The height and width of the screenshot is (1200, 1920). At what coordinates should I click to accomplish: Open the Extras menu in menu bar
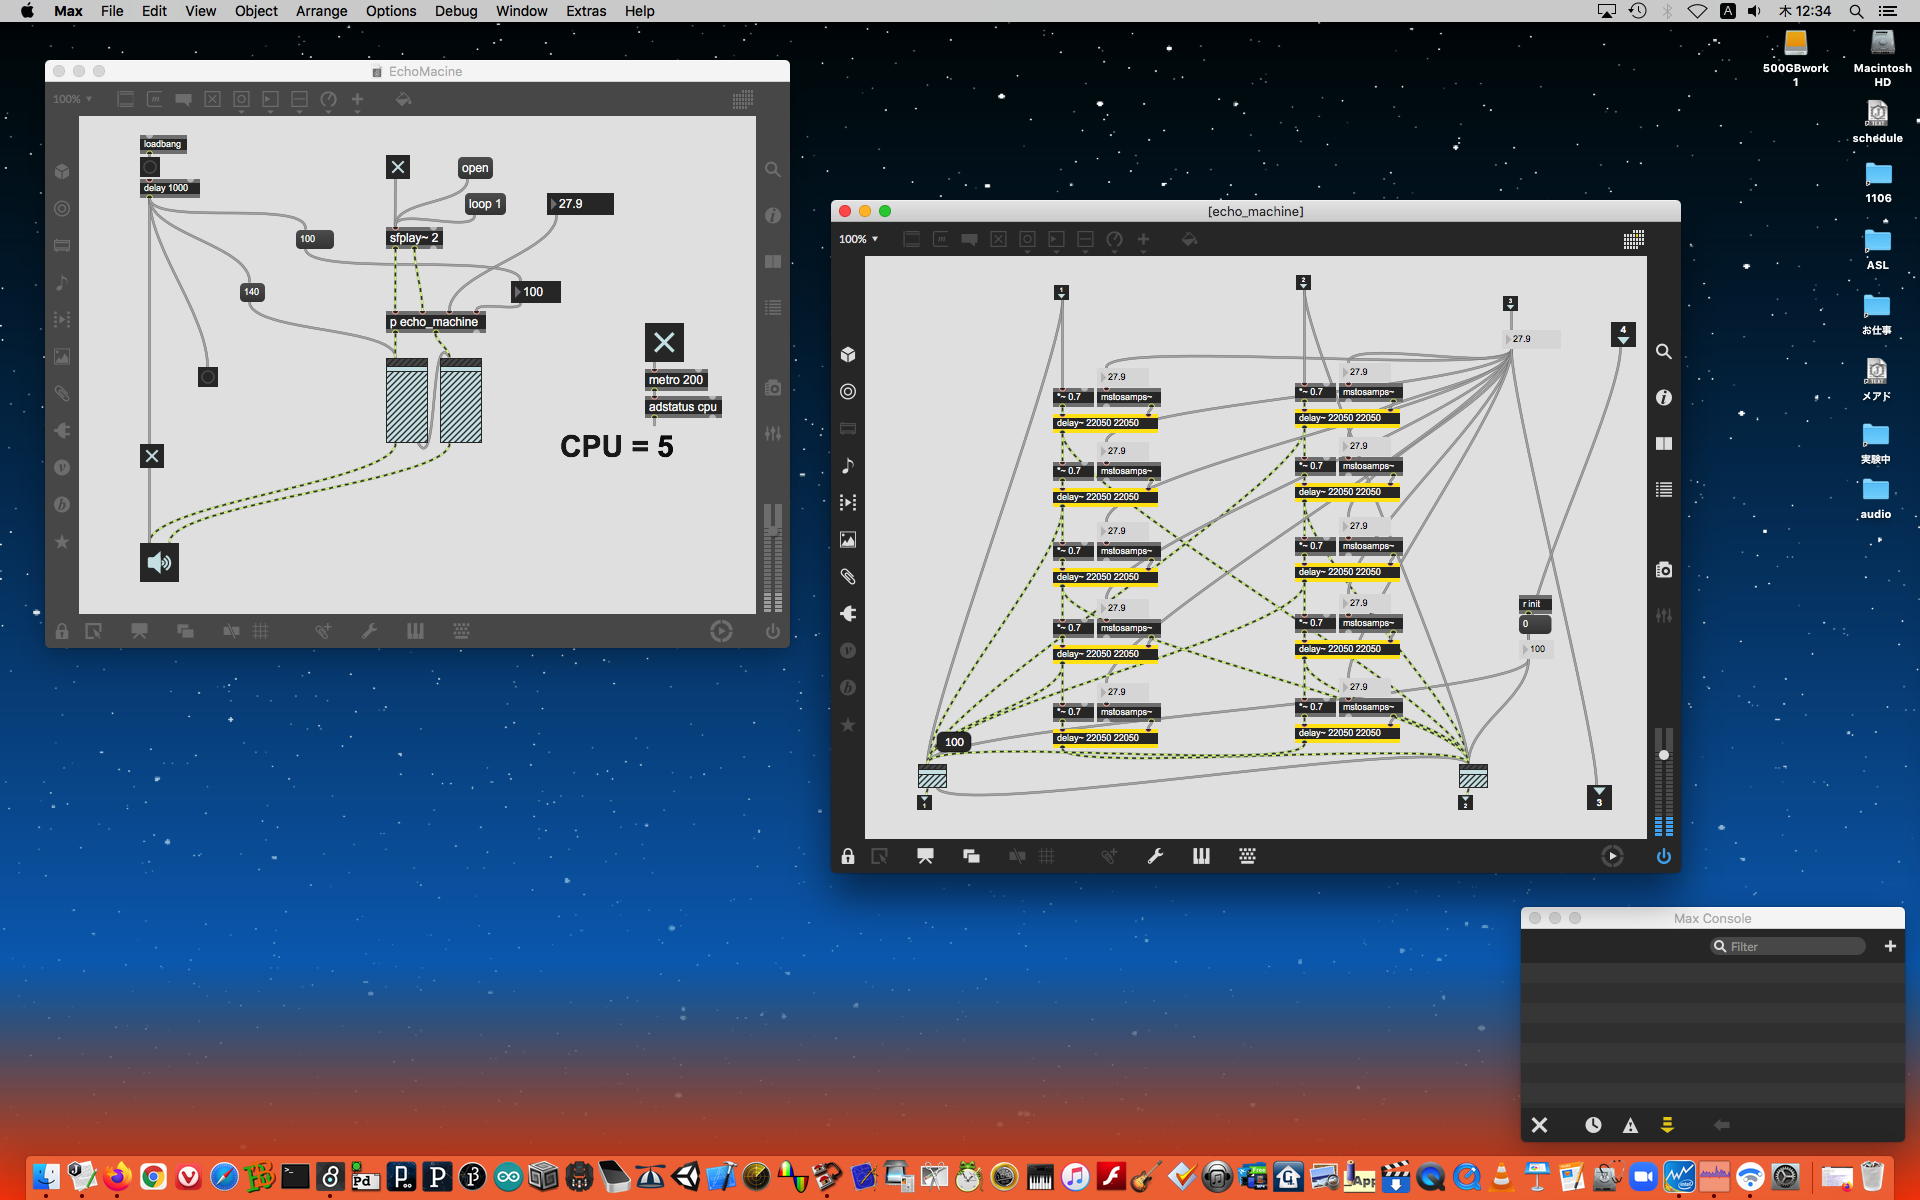[x=585, y=11]
